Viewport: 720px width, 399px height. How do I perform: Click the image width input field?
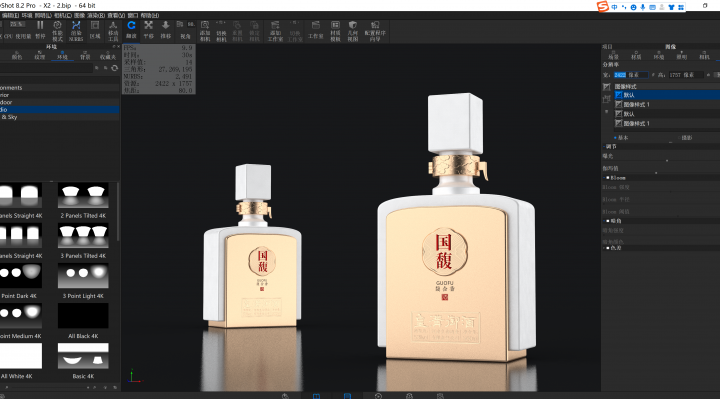point(630,75)
